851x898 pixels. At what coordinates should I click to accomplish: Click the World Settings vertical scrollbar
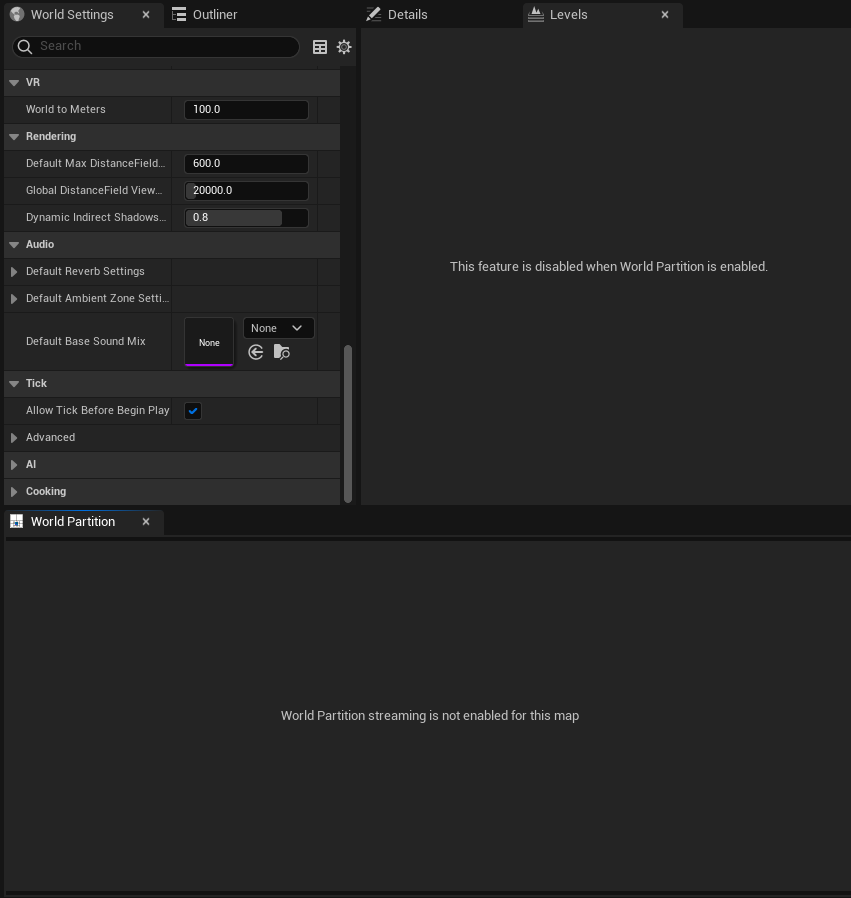(x=348, y=424)
